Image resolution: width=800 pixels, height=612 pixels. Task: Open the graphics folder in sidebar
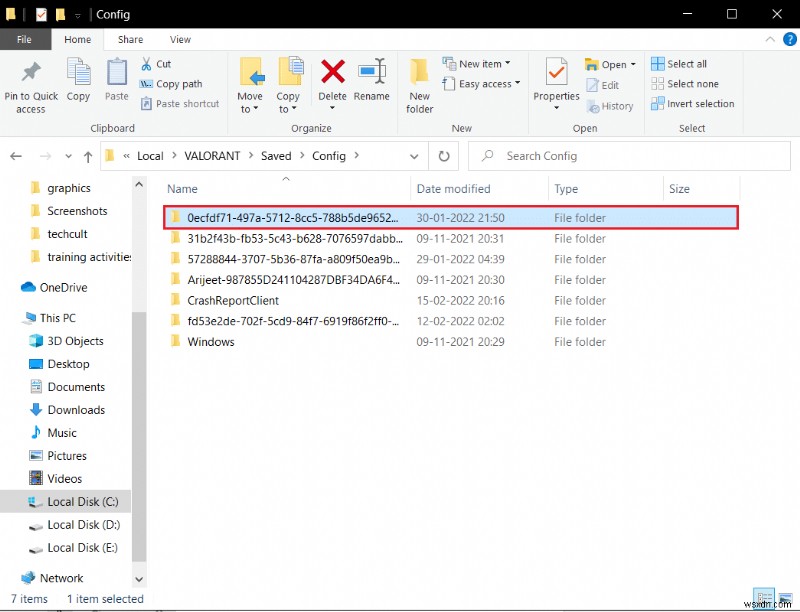tap(60, 188)
